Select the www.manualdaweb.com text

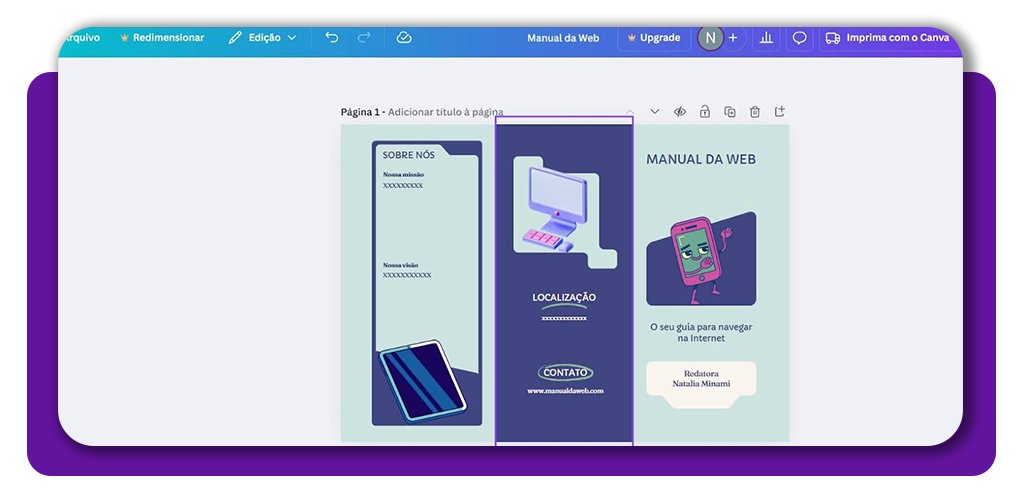click(x=566, y=391)
